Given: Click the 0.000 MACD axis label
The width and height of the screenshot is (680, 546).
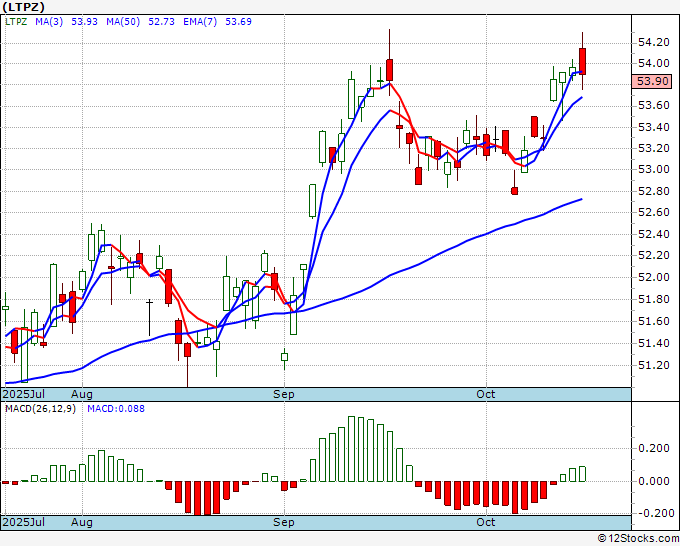Looking at the screenshot, I should point(654,481).
